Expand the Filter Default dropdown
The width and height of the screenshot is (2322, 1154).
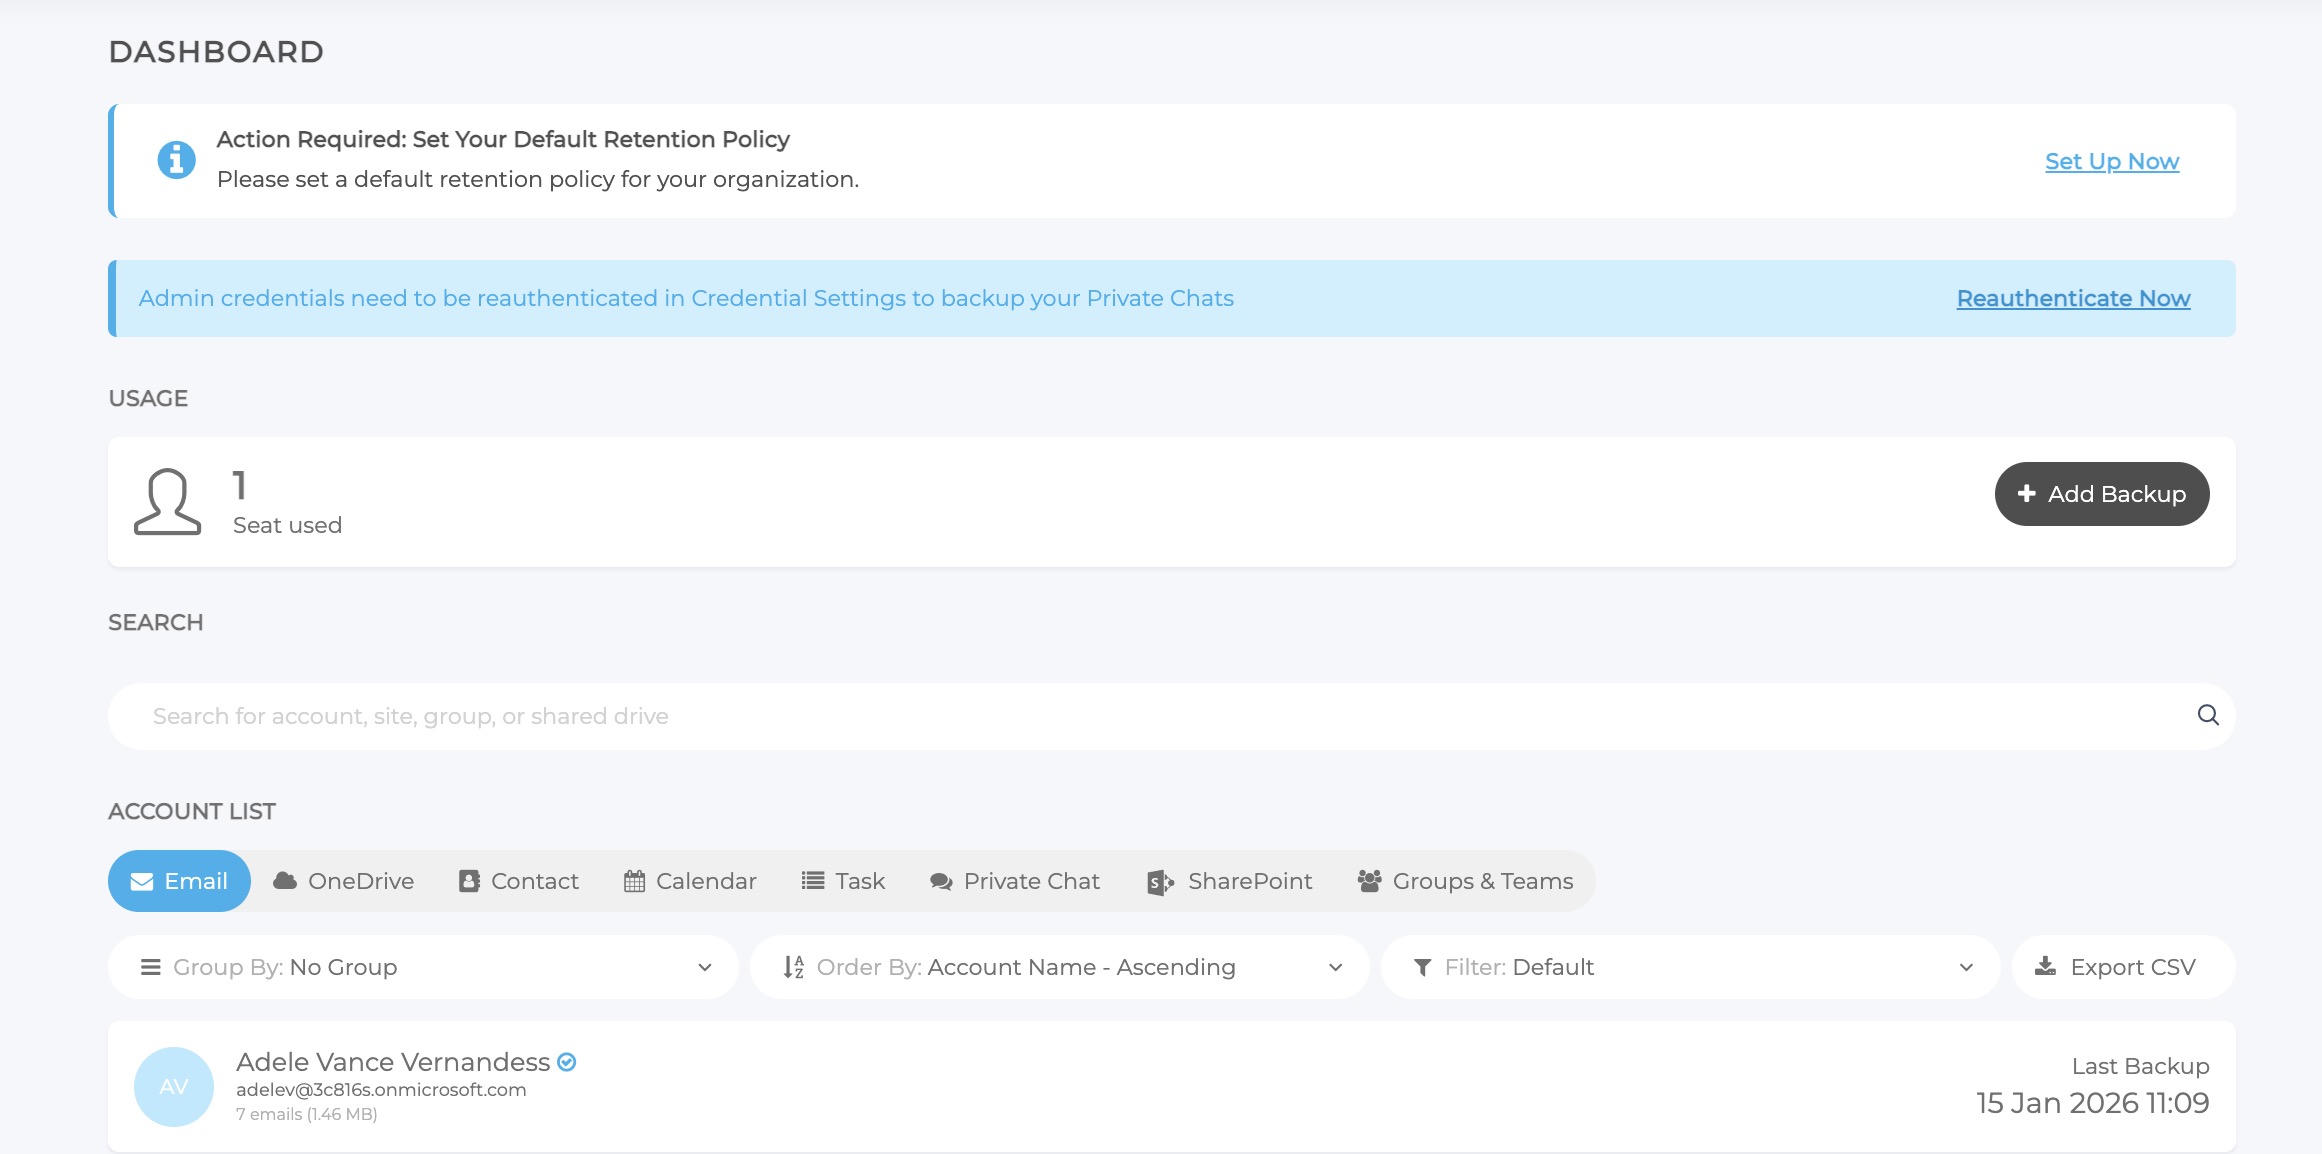[1690, 967]
